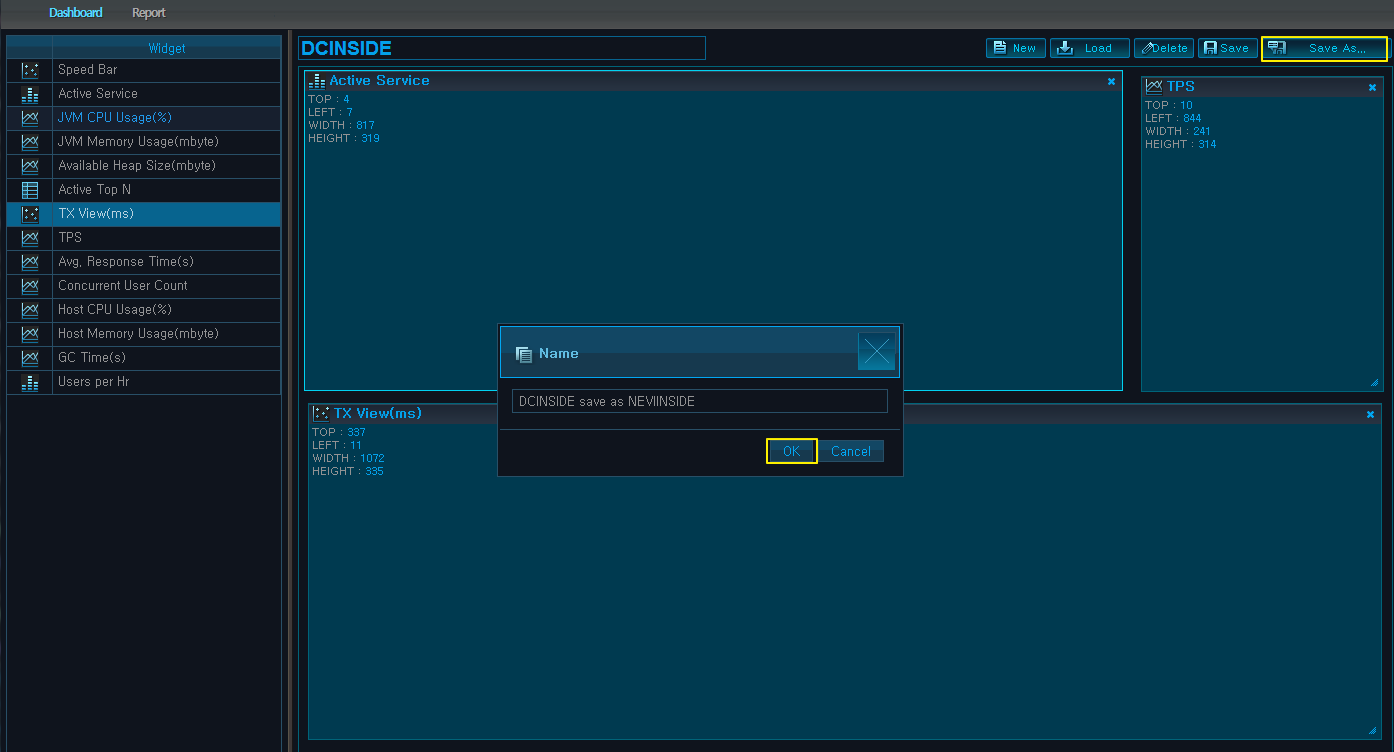Switch to the Report tab

click(149, 13)
